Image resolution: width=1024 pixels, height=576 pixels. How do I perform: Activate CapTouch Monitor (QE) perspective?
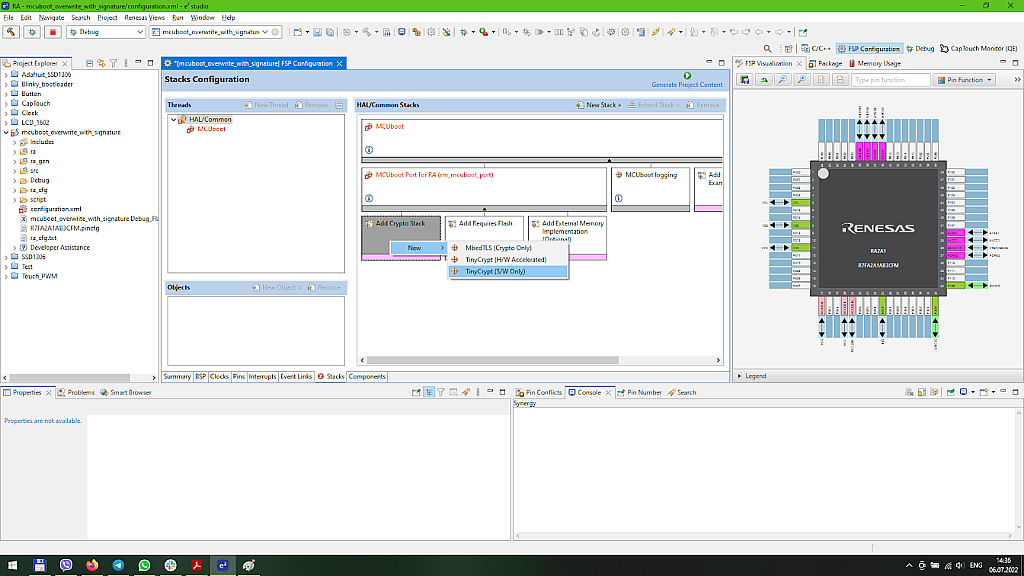click(978, 48)
